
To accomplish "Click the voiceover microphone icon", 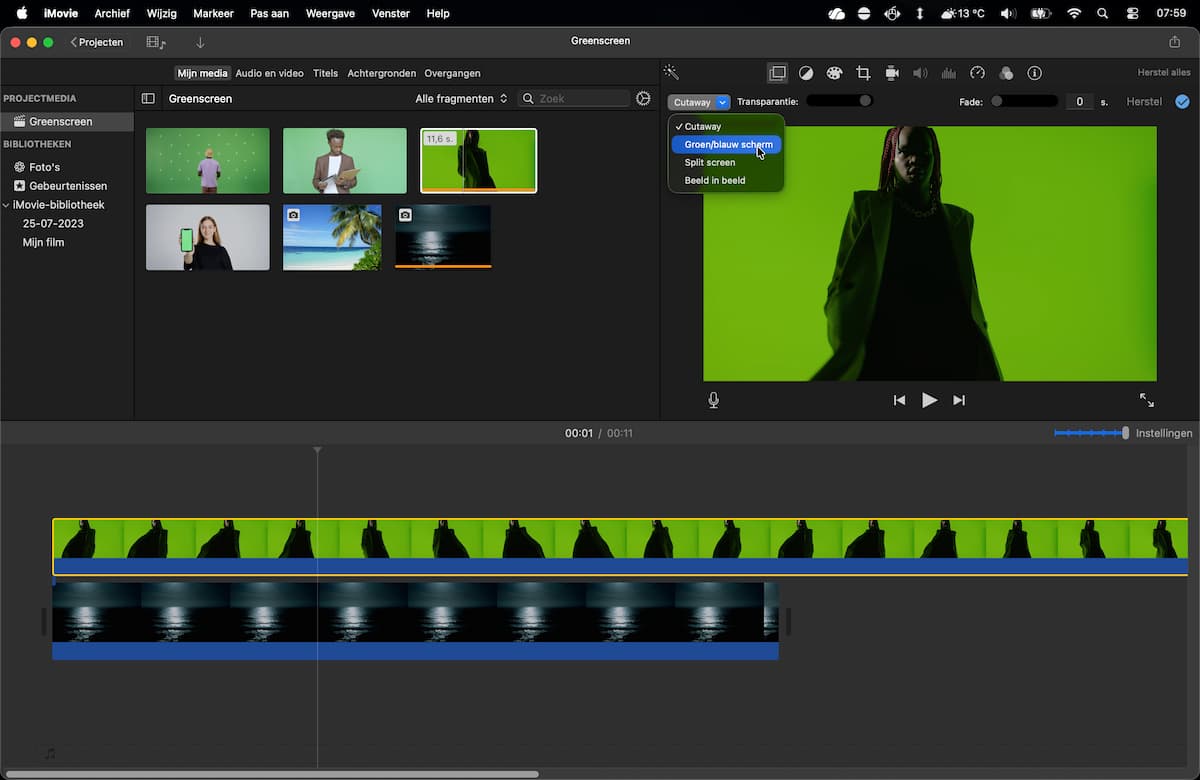I will (713, 400).
